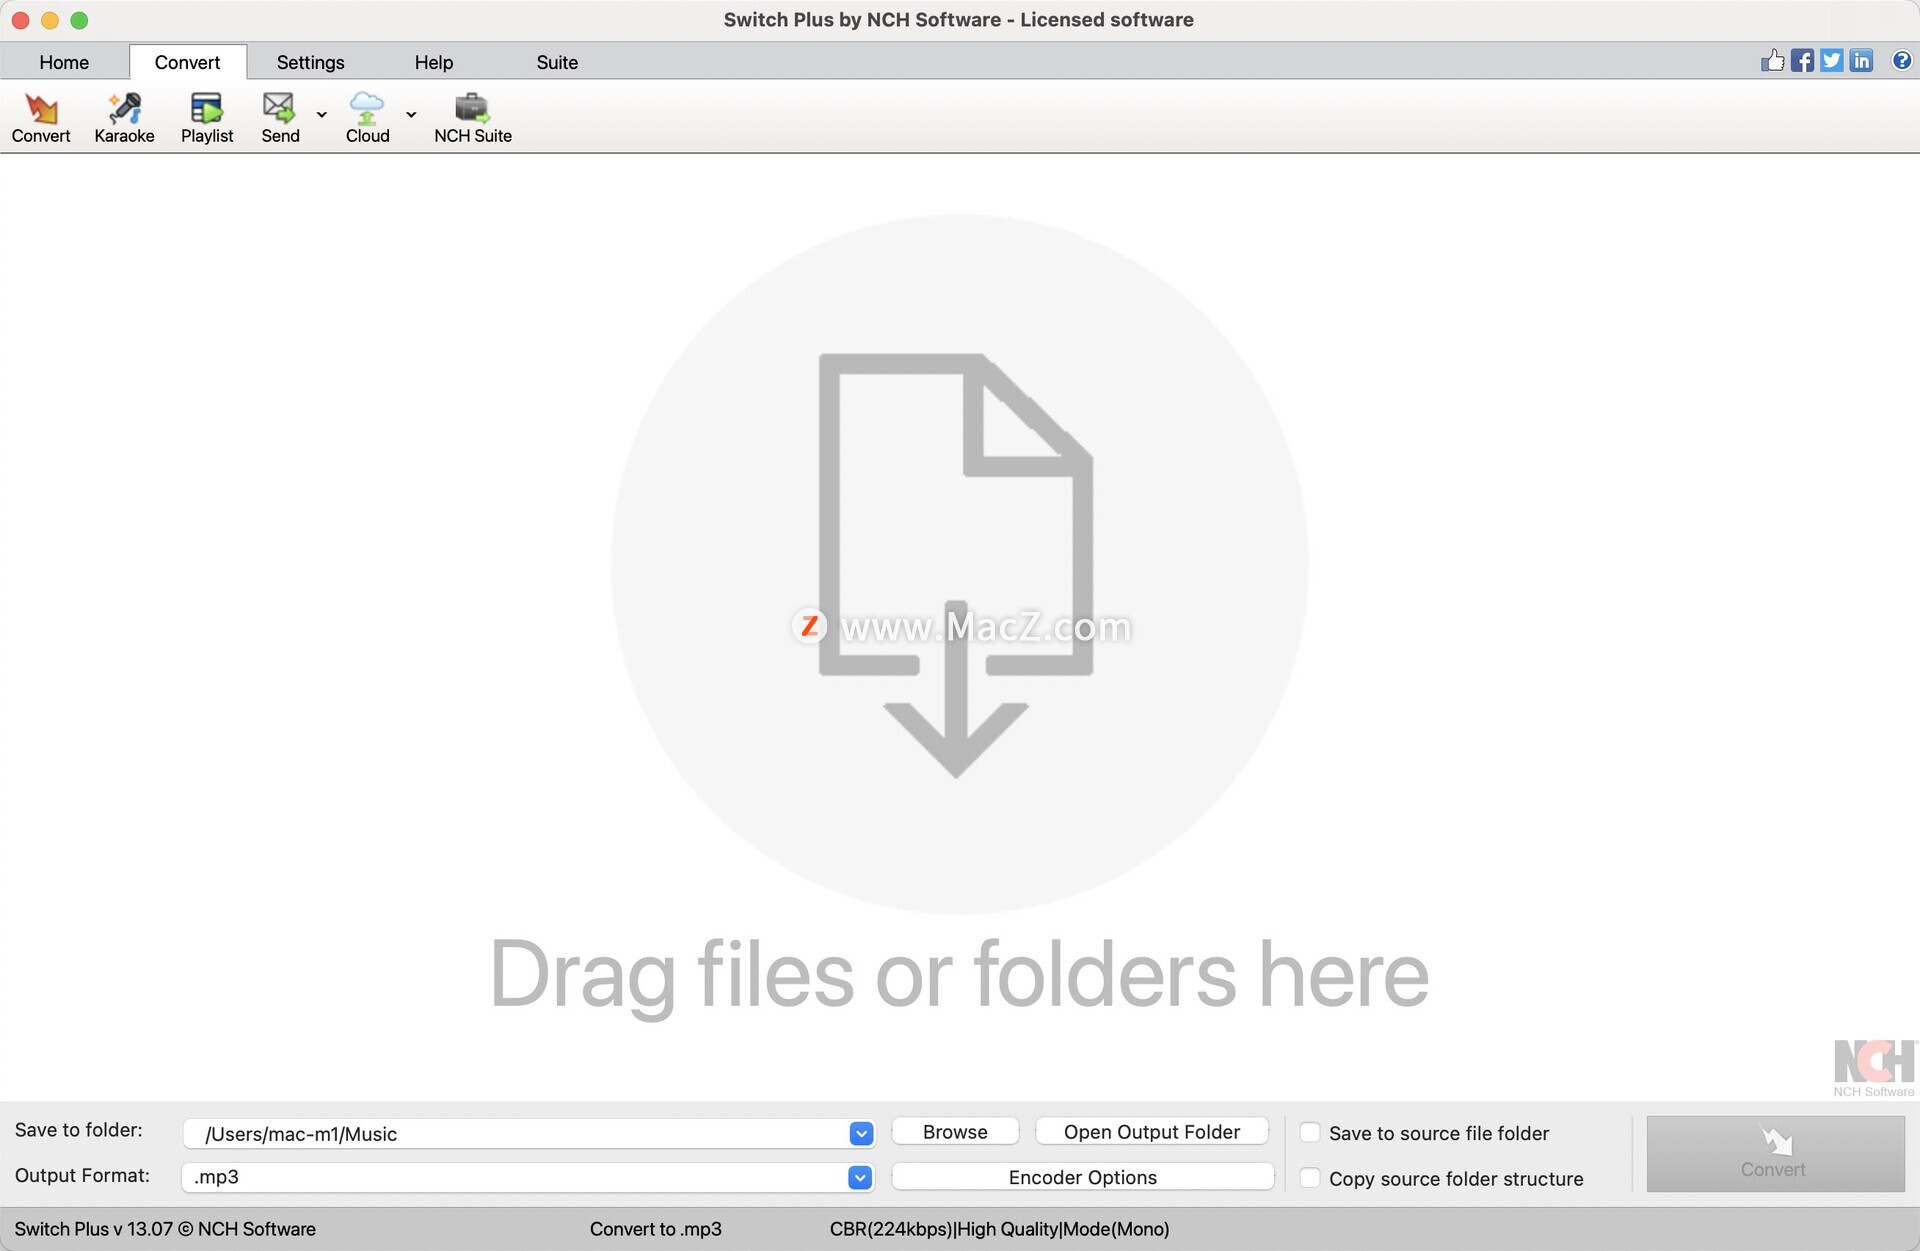Viewport: 1920px width, 1251px height.
Task: Close the Switch Plus window
Action: tap(20, 20)
